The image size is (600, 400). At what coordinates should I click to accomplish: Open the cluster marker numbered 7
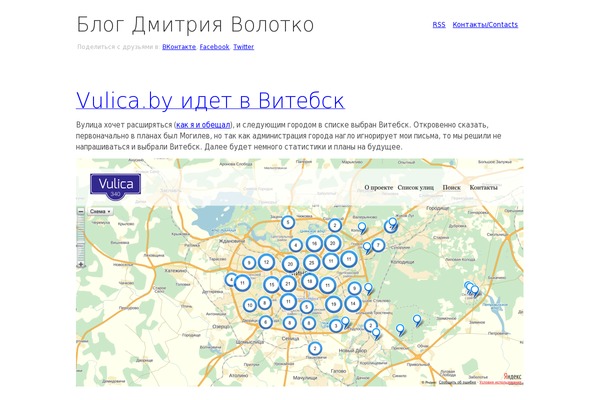click(378, 245)
